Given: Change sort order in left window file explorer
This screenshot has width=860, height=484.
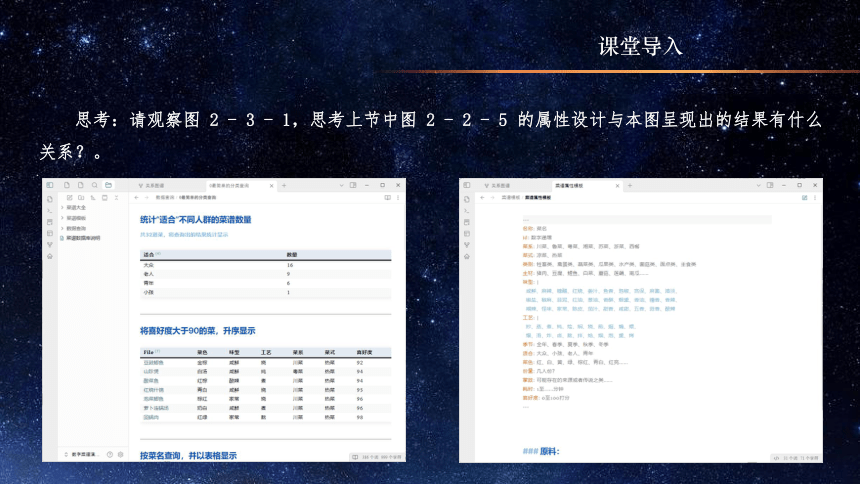Looking at the screenshot, I should pos(93,198).
